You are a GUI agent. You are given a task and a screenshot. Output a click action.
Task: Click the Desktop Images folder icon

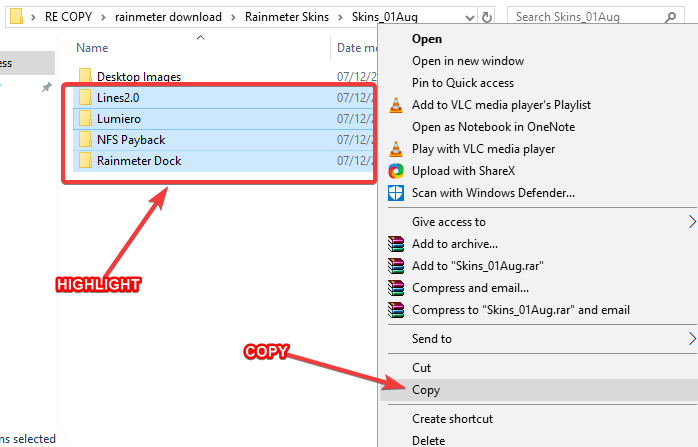tap(85, 75)
